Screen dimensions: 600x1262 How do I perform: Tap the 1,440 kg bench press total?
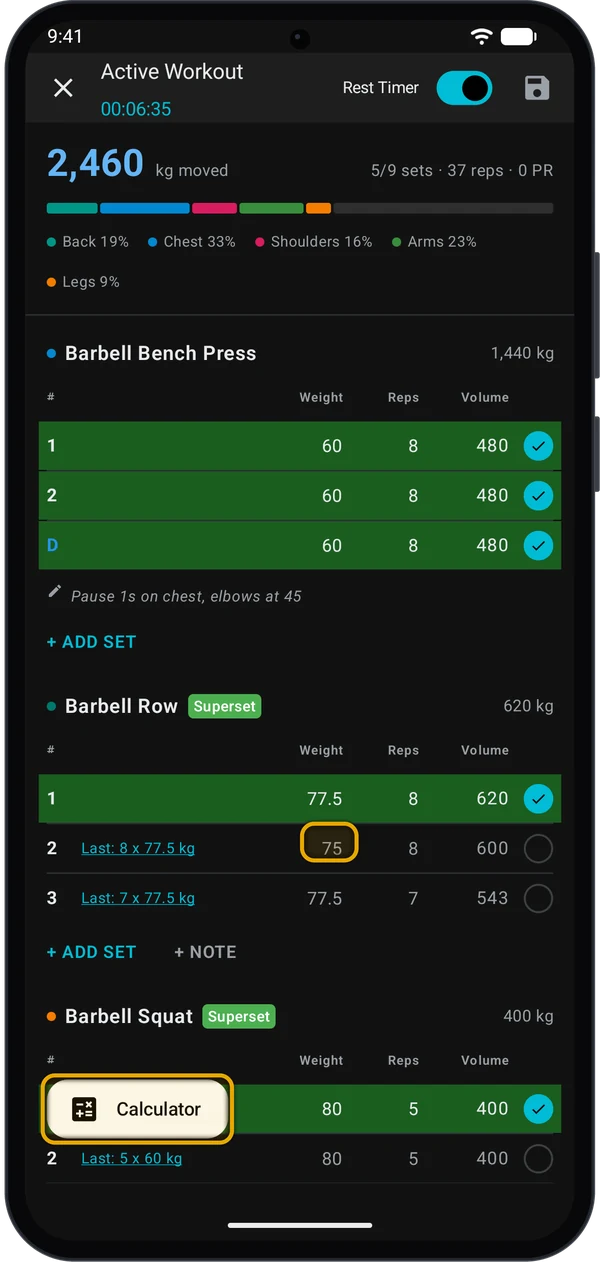[522, 354]
